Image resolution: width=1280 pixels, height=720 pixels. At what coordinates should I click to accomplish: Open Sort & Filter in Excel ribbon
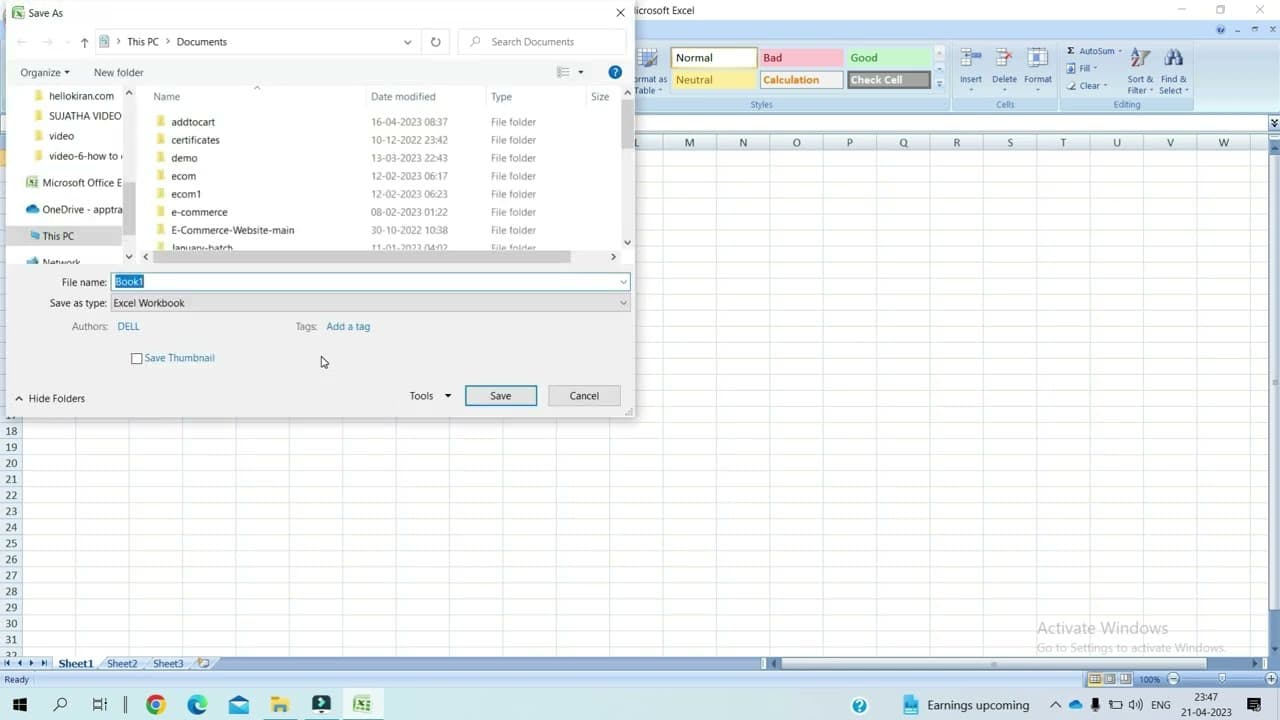coord(1141,70)
